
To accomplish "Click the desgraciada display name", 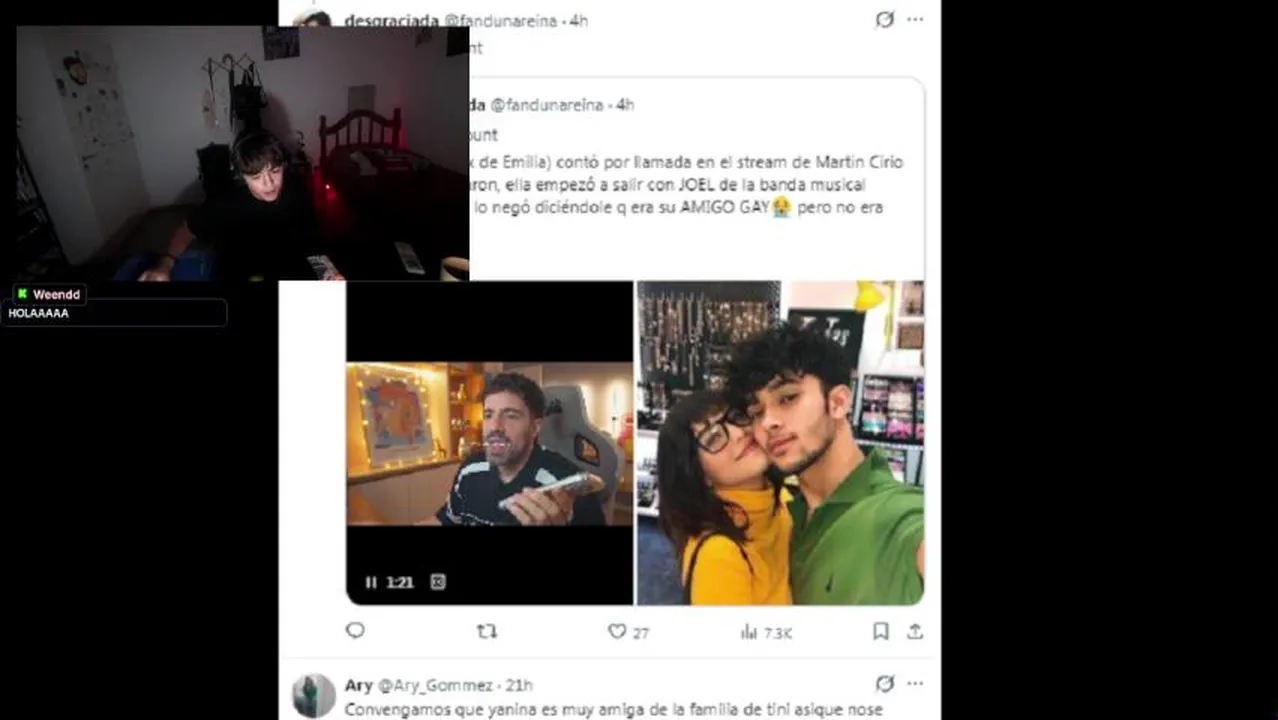I will coord(391,21).
